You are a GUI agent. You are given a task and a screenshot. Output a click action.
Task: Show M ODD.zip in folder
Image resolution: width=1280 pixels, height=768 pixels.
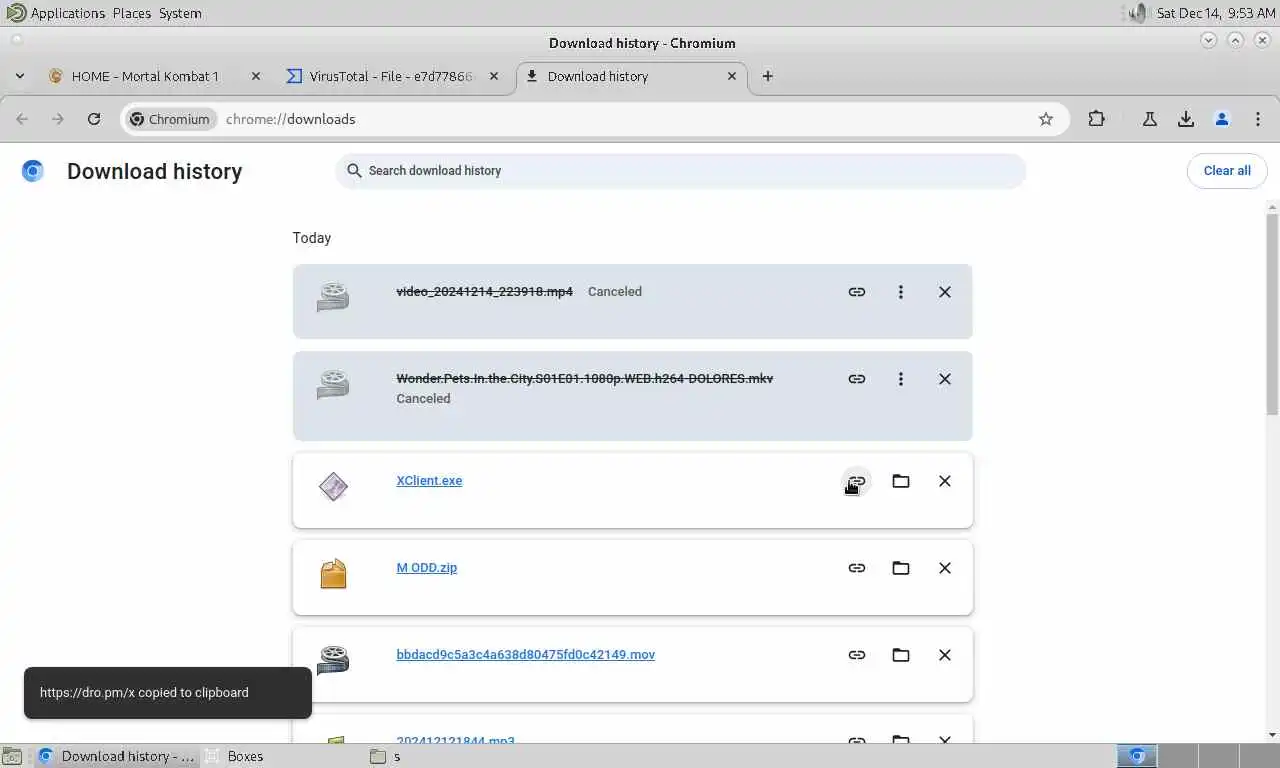(901, 568)
